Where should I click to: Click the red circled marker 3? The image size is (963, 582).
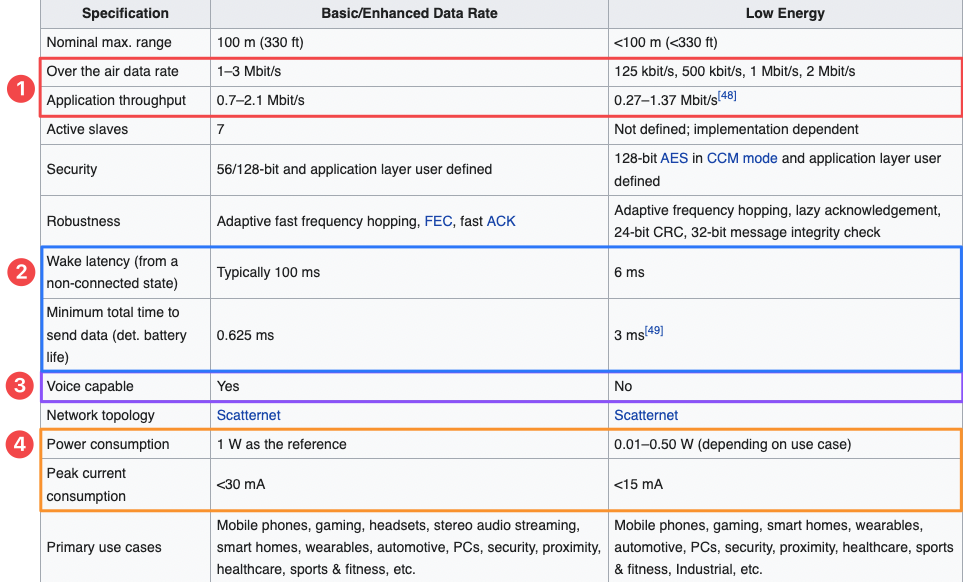[x=18, y=387]
